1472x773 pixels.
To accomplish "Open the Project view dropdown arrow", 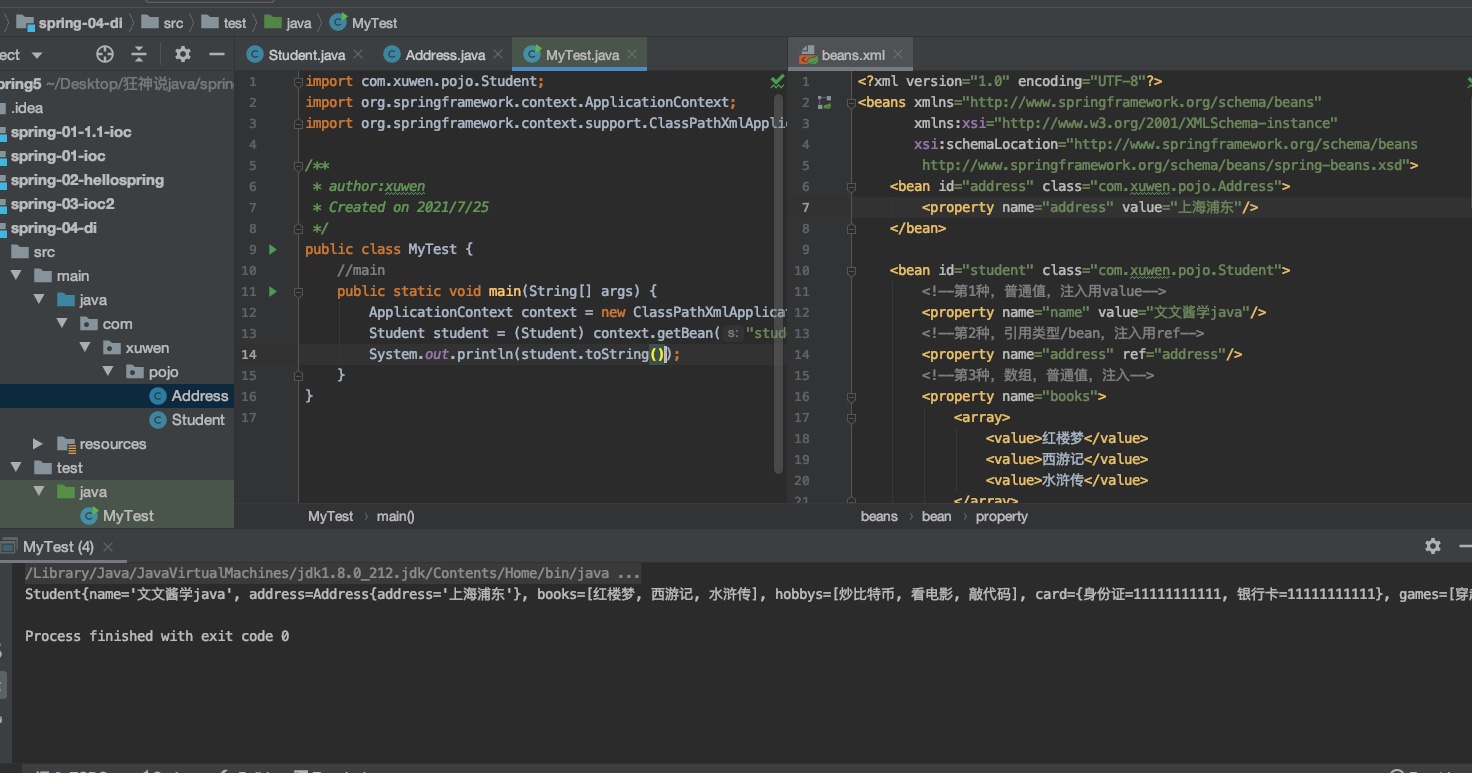I will coord(37,55).
